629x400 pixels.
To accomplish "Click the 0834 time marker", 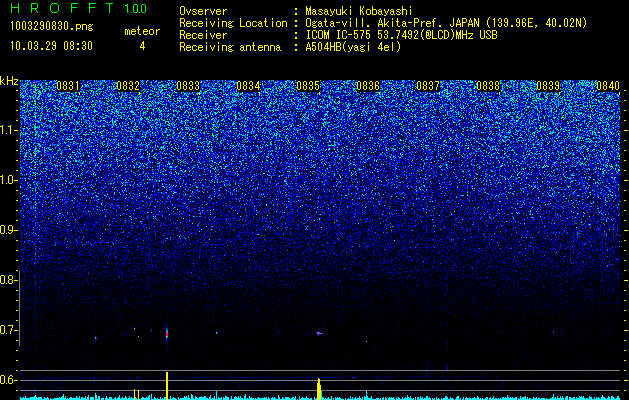I will [248, 86].
